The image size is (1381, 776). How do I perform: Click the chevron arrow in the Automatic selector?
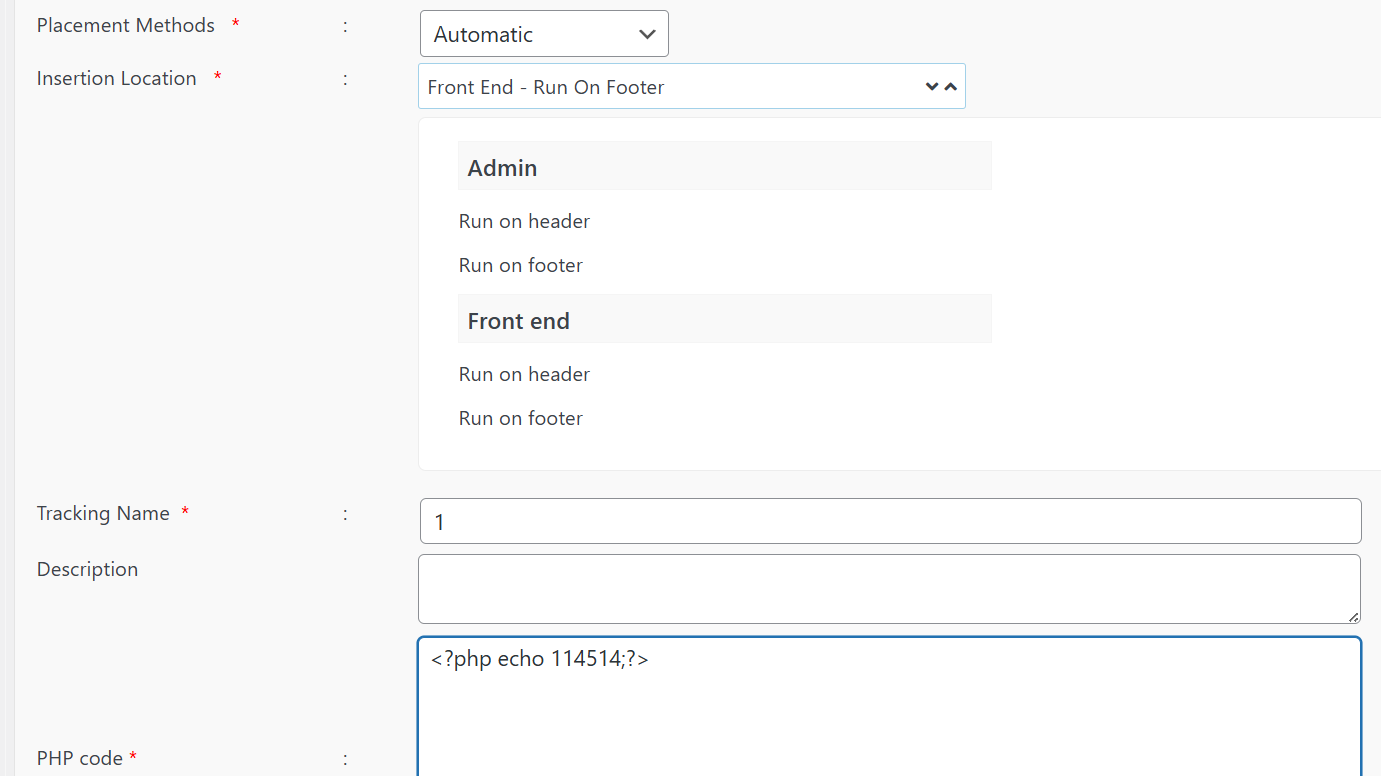(x=647, y=35)
